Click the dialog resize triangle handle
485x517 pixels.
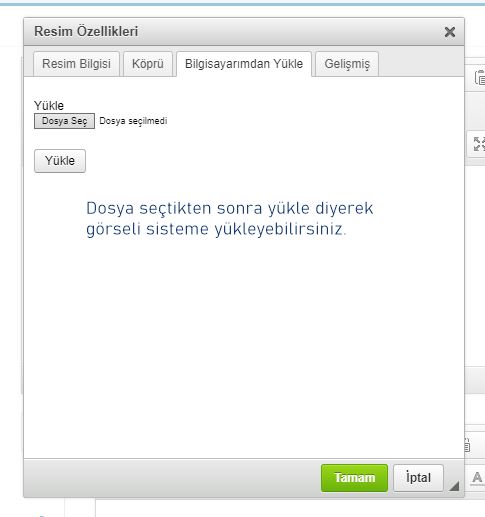pos(454,486)
